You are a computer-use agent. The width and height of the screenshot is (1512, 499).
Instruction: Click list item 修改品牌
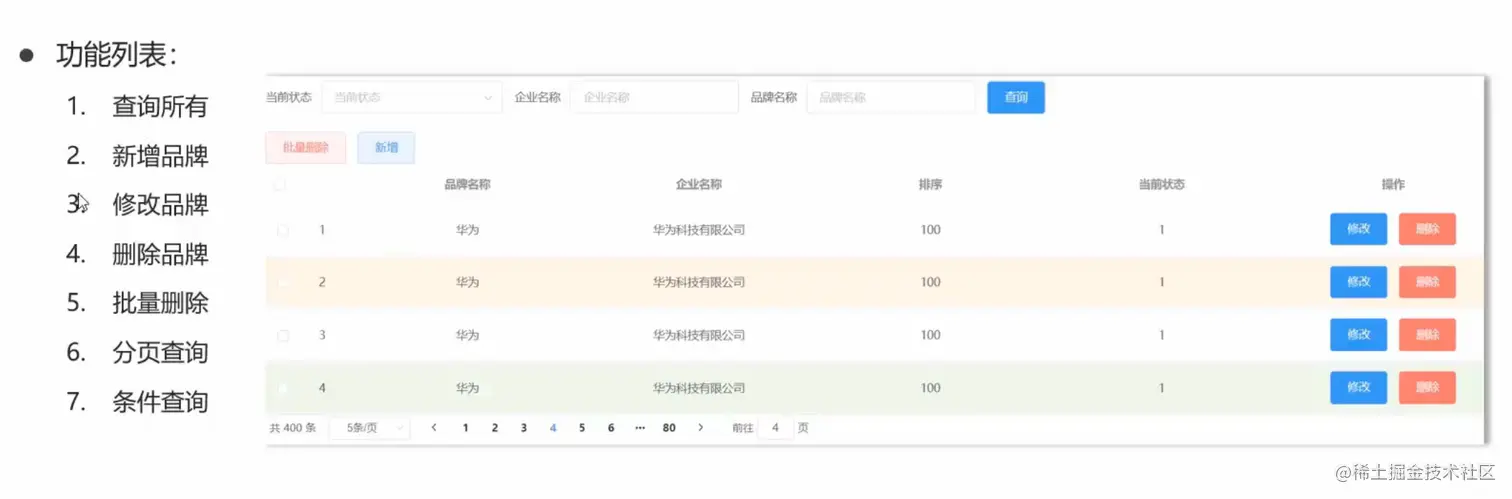(x=160, y=205)
